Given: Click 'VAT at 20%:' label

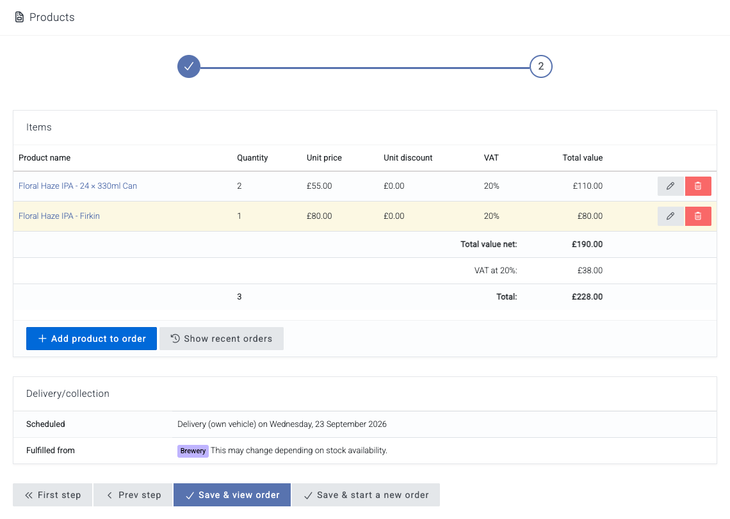Looking at the screenshot, I should (x=496, y=270).
